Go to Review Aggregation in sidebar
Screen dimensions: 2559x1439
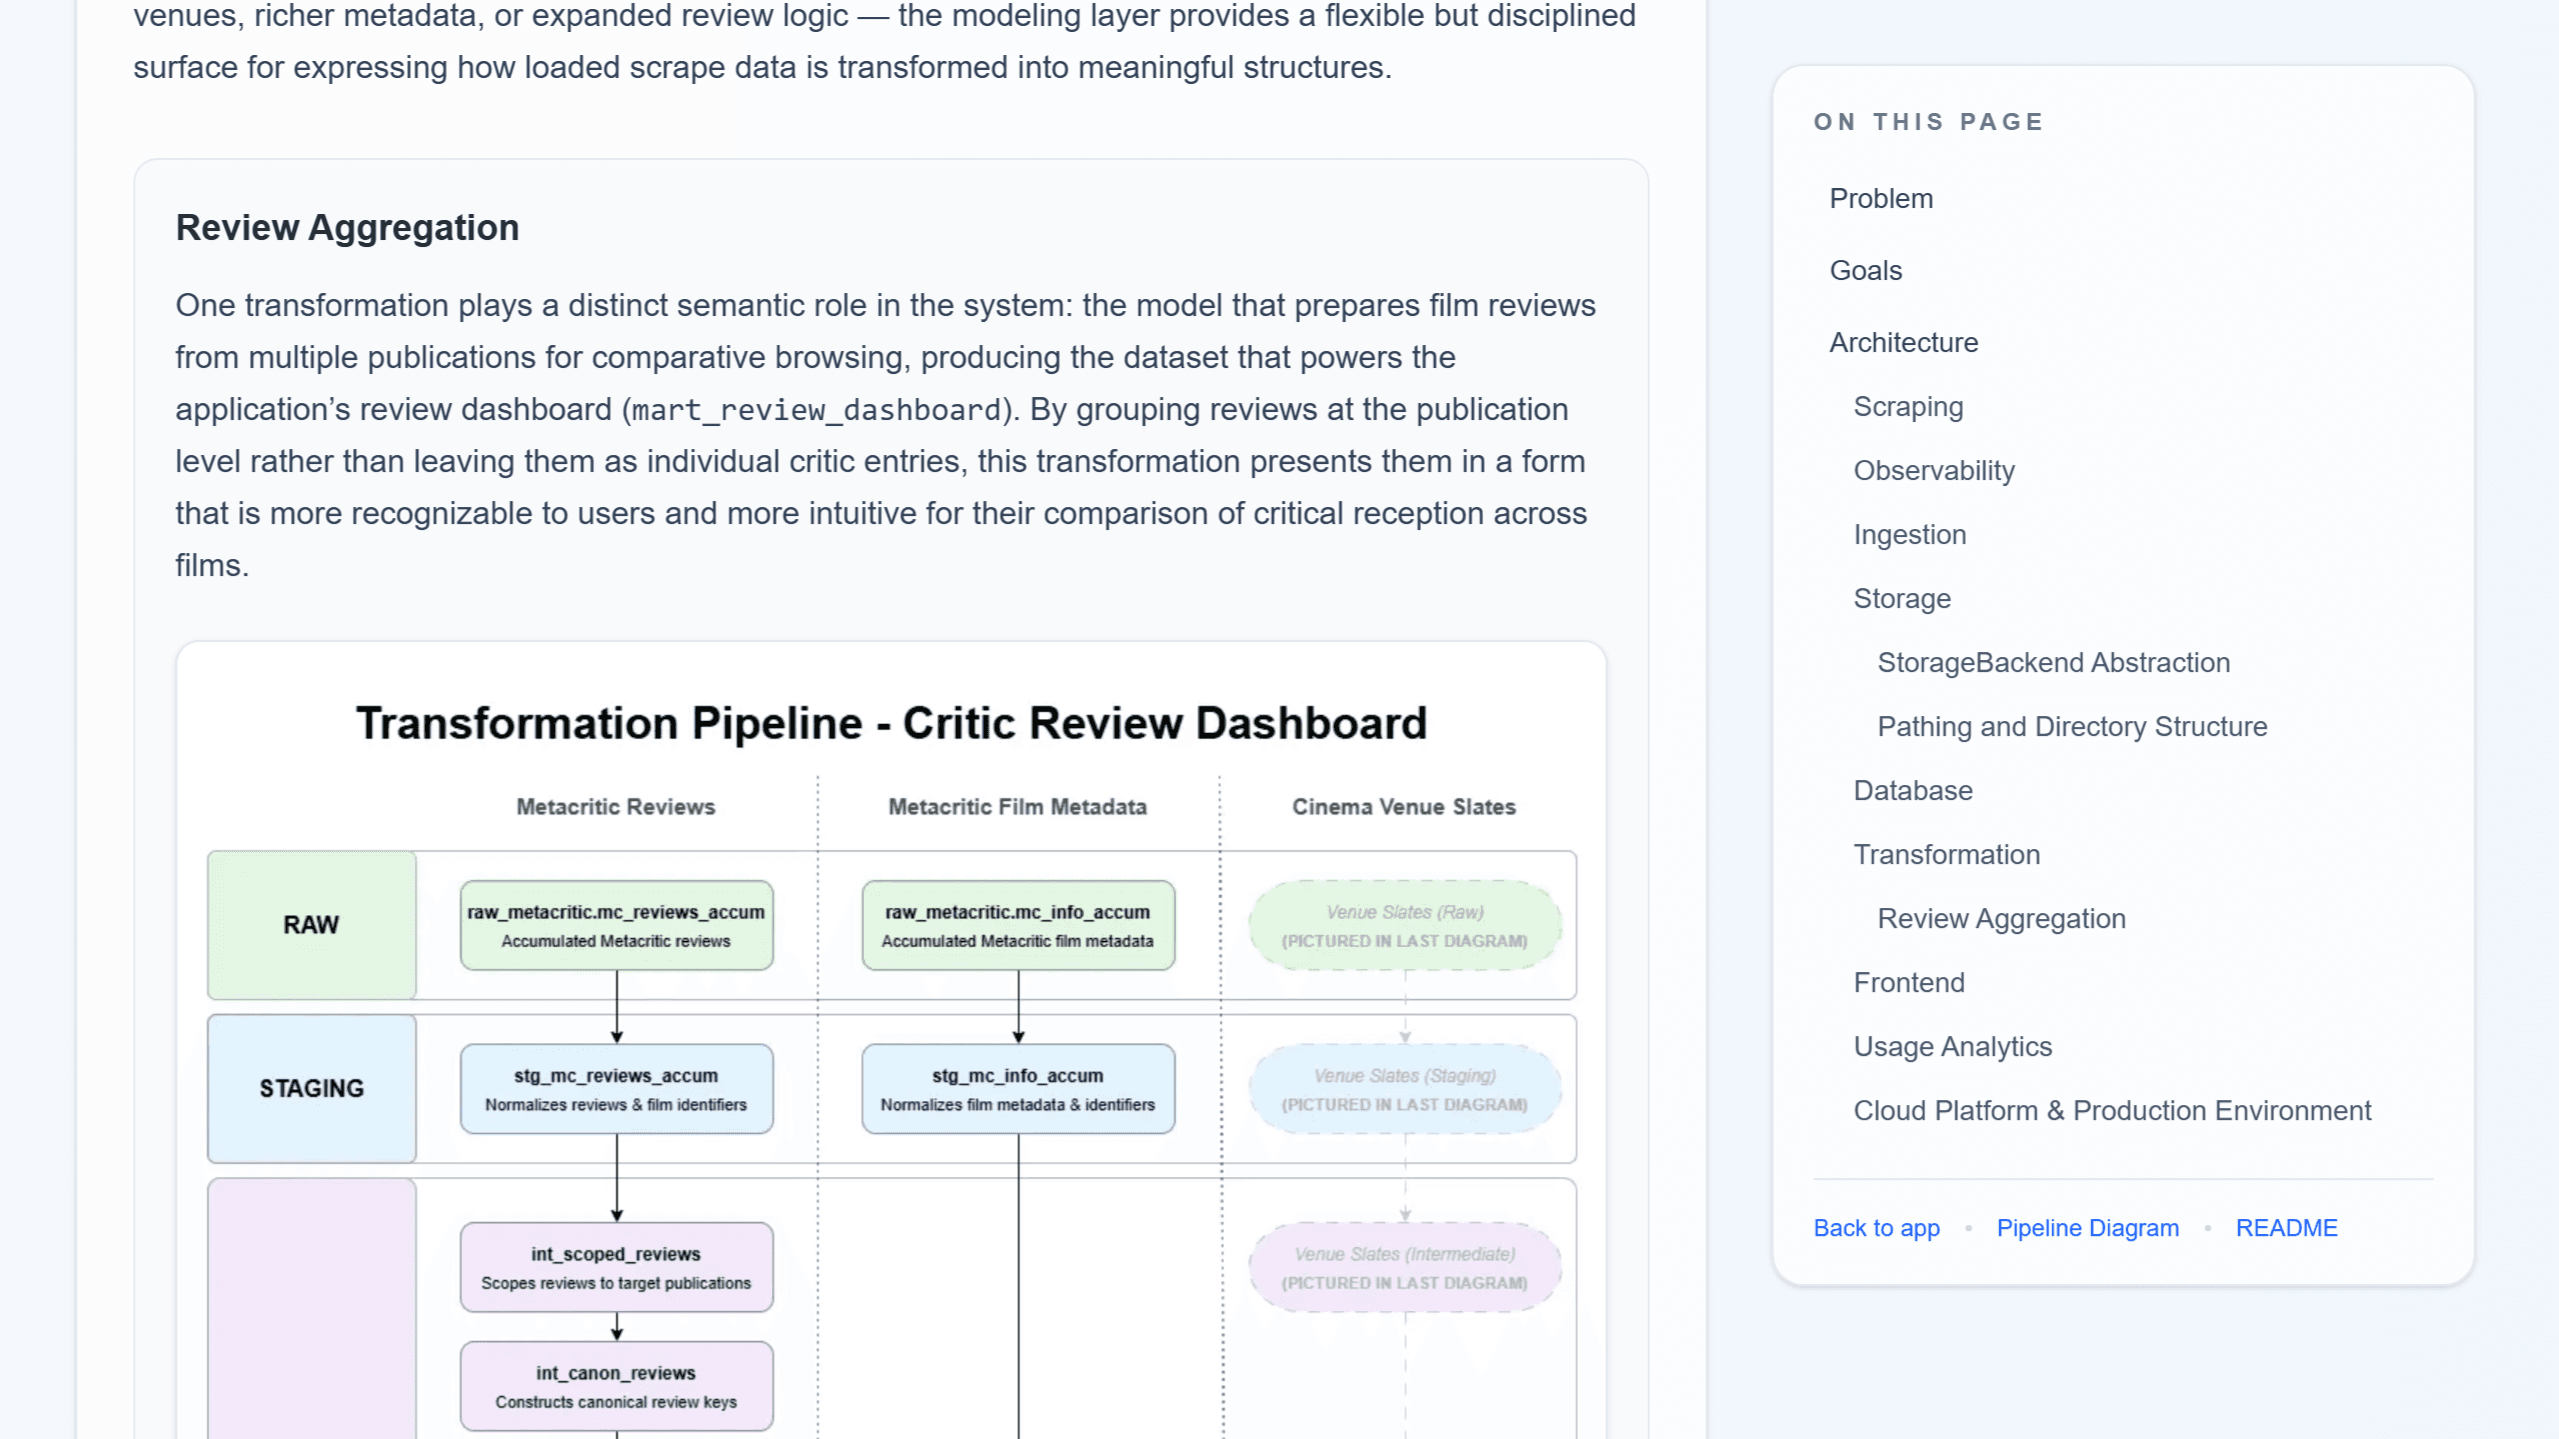pyautogui.click(x=2001, y=919)
